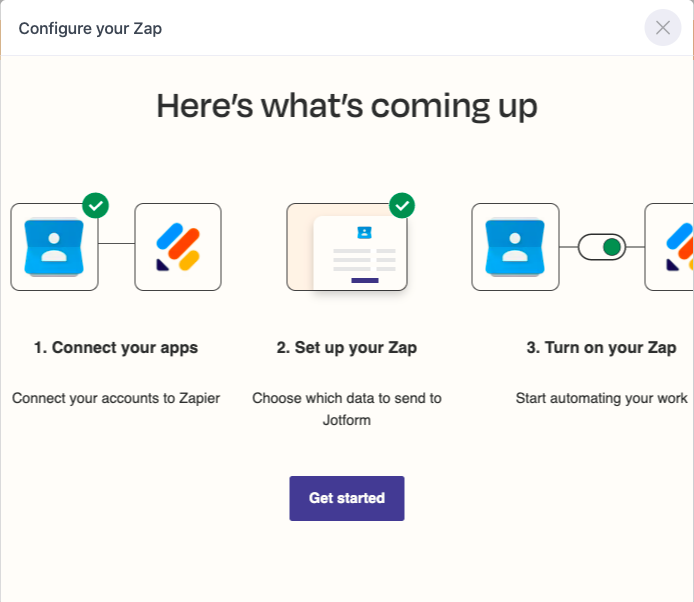The height and width of the screenshot is (602, 694).
Task: Click the green checkmark on Connect your apps
Action: pyautogui.click(x=96, y=205)
